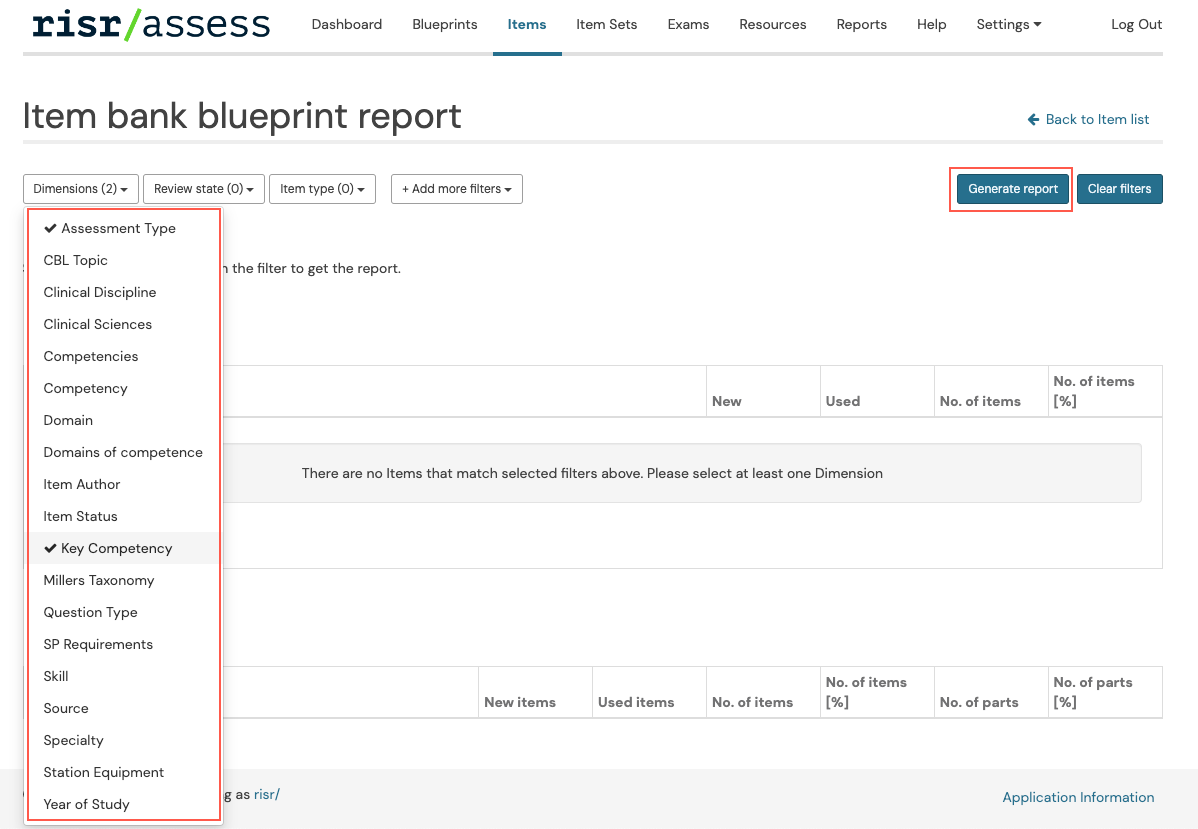The height and width of the screenshot is (829, 1198).
Task: Click the risr/assess logo
Action: pyautogui.click(x=150, y=24)
